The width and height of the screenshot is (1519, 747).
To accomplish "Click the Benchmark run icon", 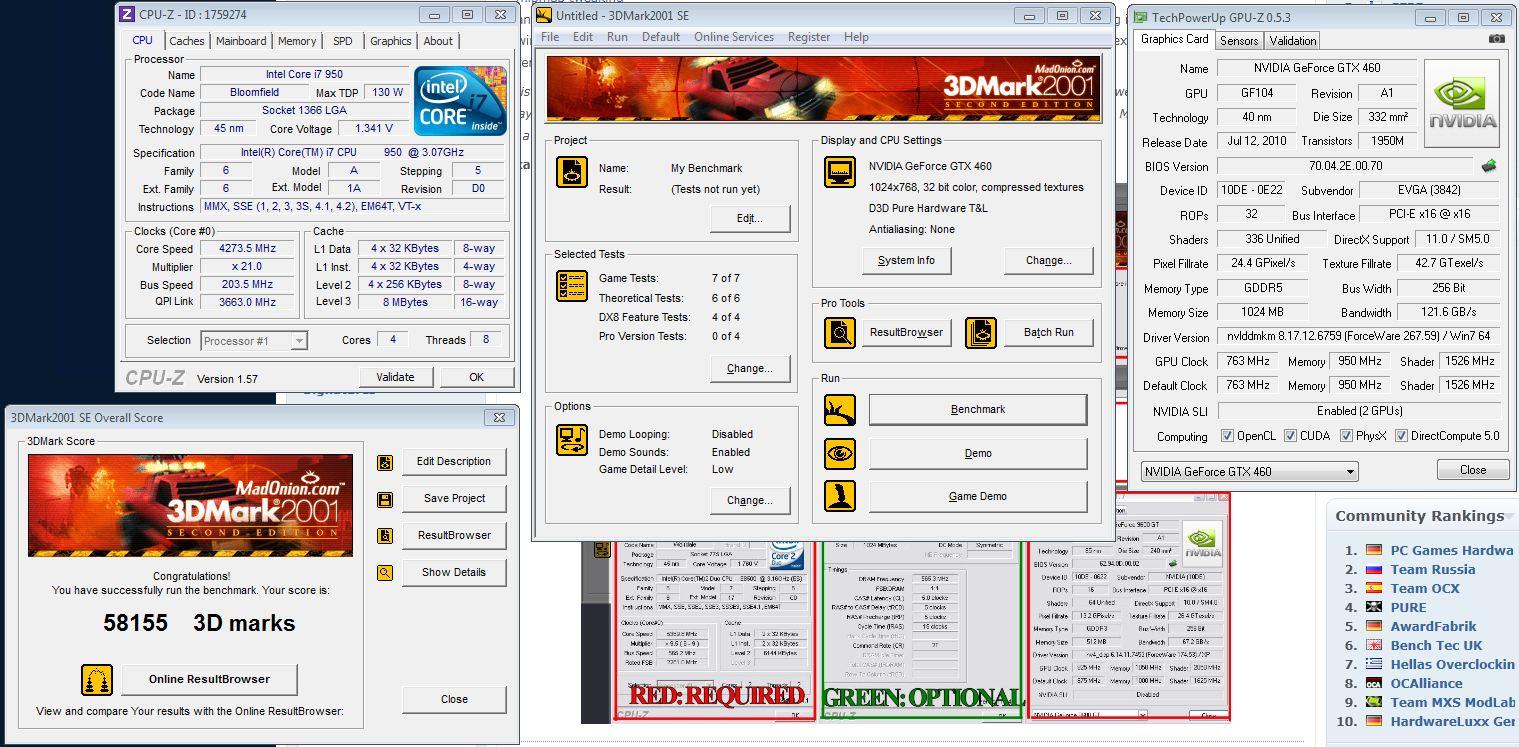I will (840, 410).
